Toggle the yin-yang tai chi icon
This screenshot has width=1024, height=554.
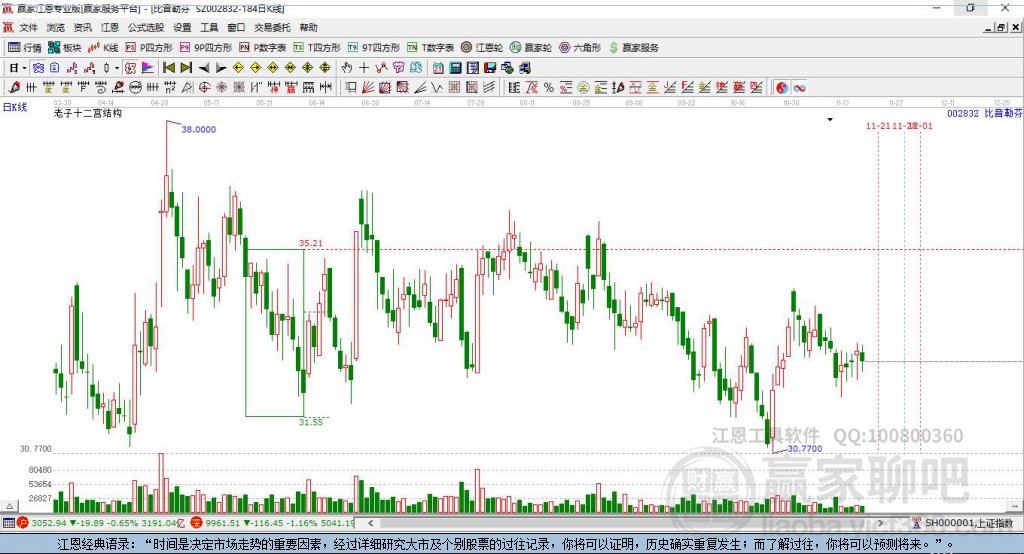tap(782, 88)
